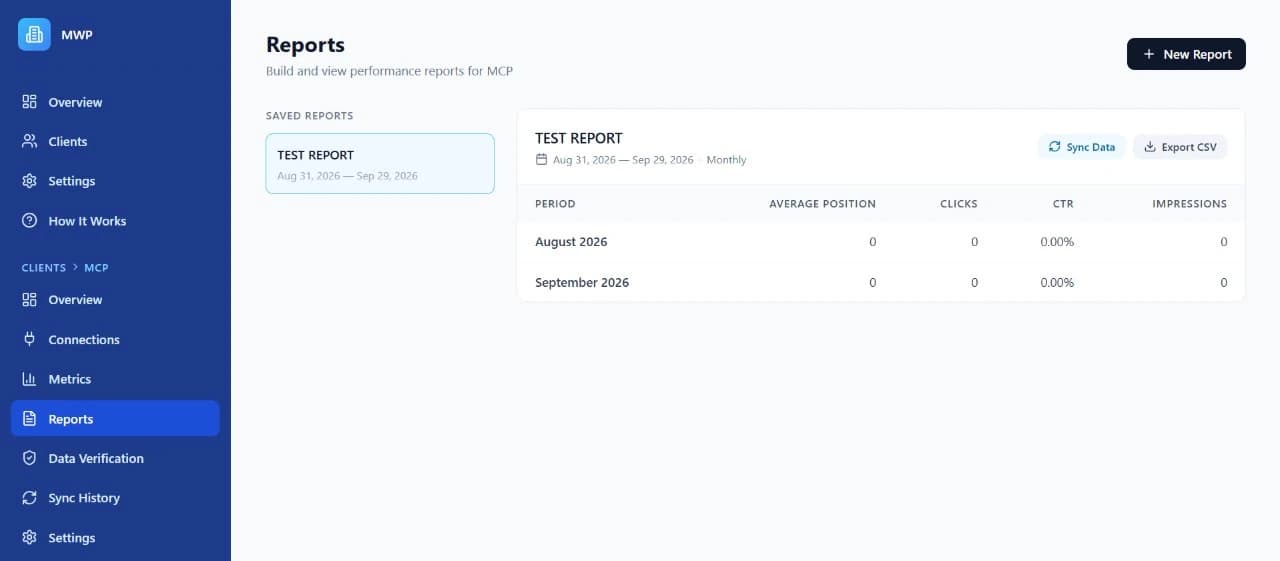Click Export CSV button
The width and height of the screenshot is (1280, 561).
pyautogui.click(x=1180, y=147)
